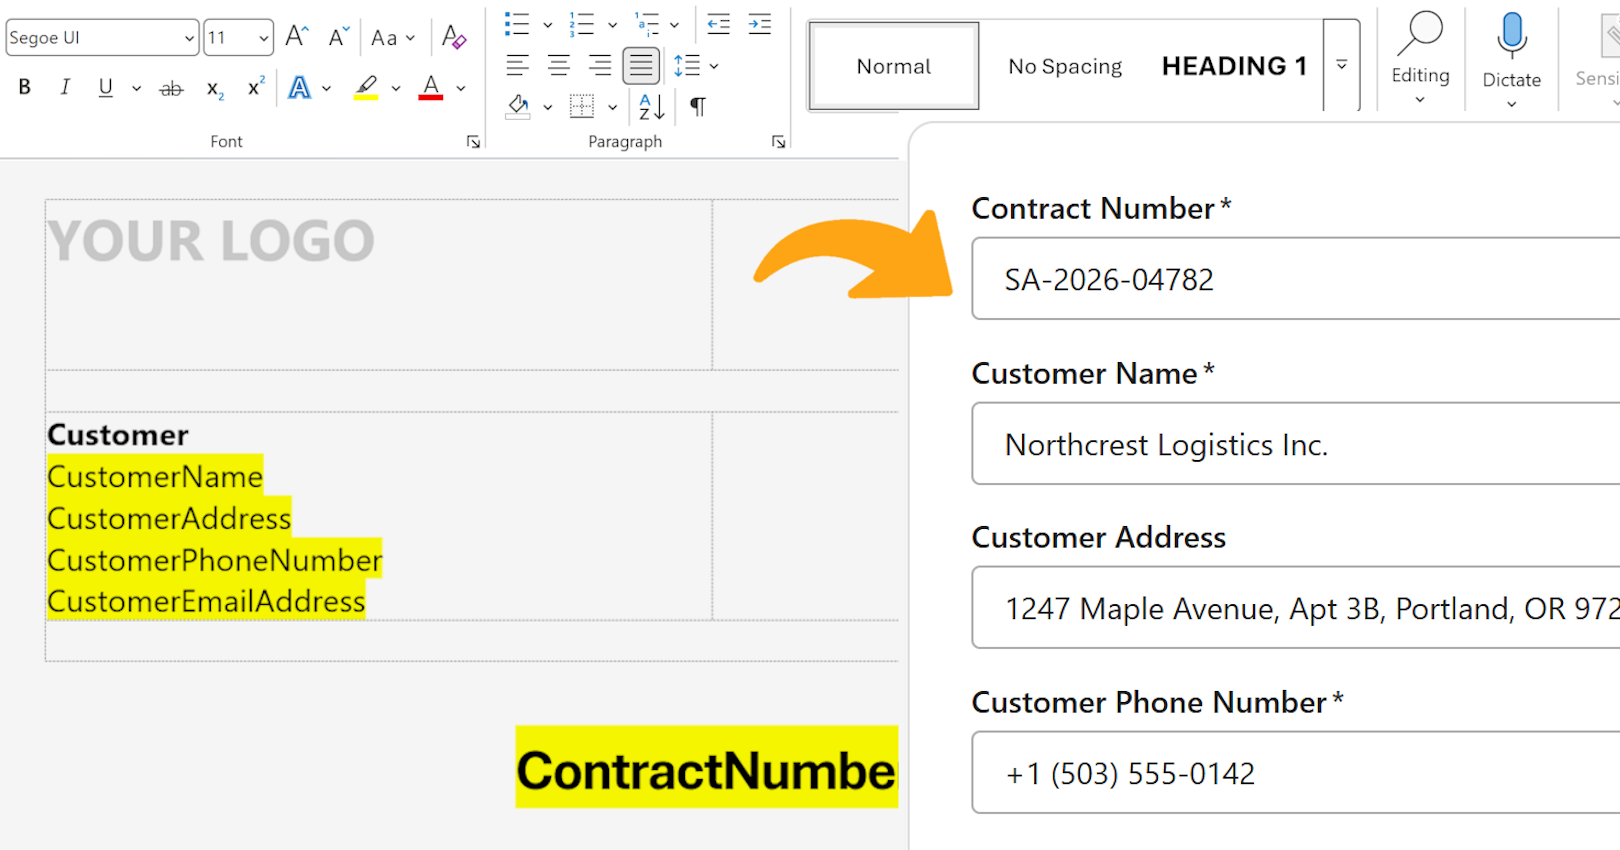Apply the Heading 1 style
This screenshot has width=1620, height=850.
(1235, 66)
